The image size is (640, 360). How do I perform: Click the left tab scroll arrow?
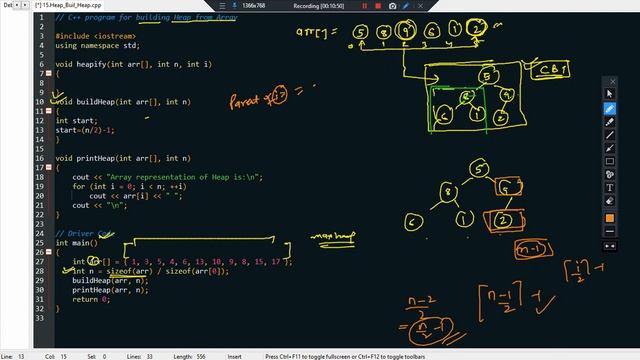tap(17, 5)
